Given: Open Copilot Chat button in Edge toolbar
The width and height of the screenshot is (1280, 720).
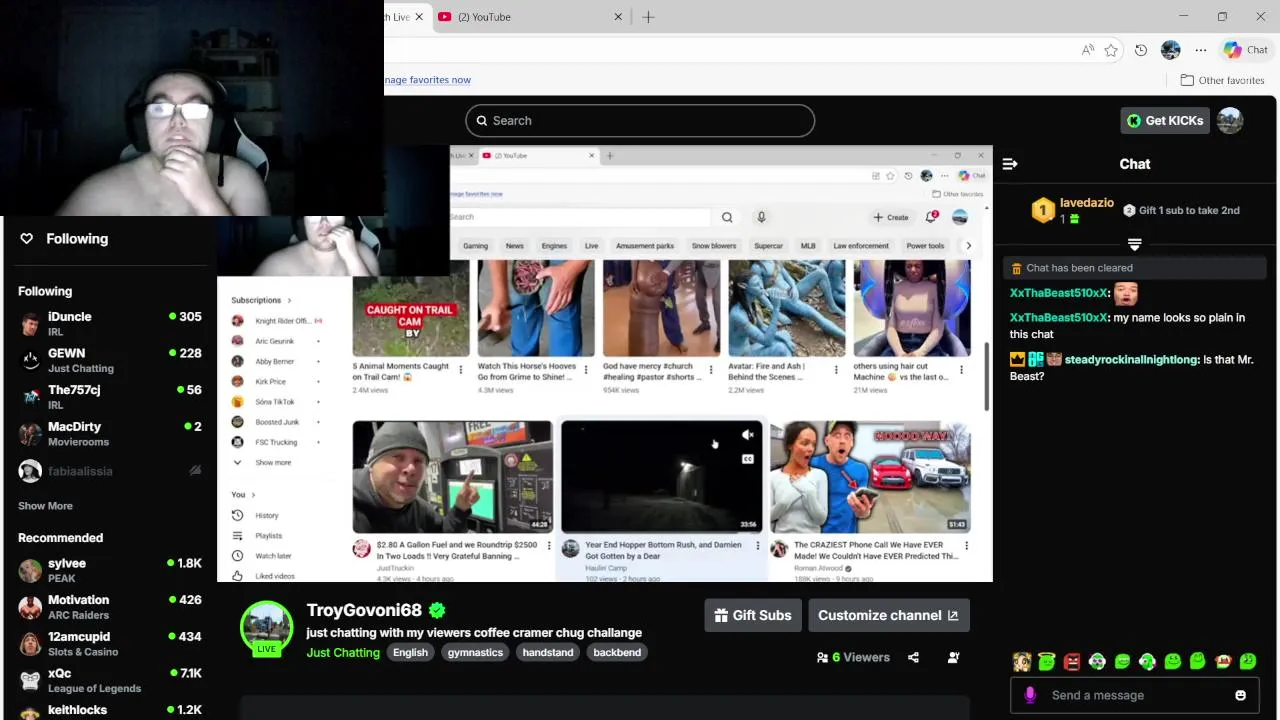Looking at the screenshot, I should point(1246,50).
